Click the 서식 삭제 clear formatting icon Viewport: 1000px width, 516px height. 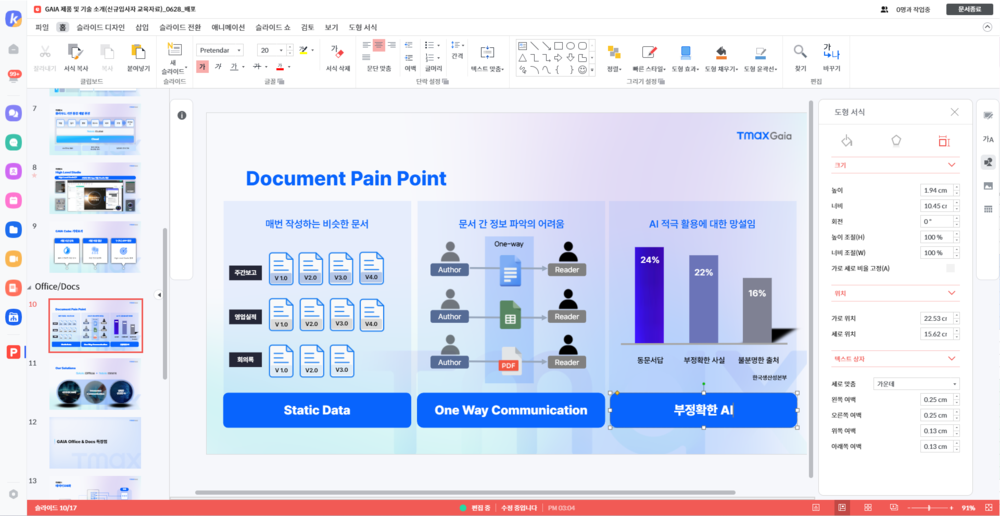click(338, 53)
